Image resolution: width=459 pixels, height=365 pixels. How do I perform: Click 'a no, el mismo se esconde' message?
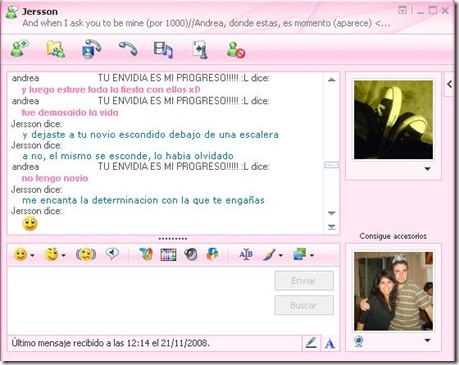point(128,156)
